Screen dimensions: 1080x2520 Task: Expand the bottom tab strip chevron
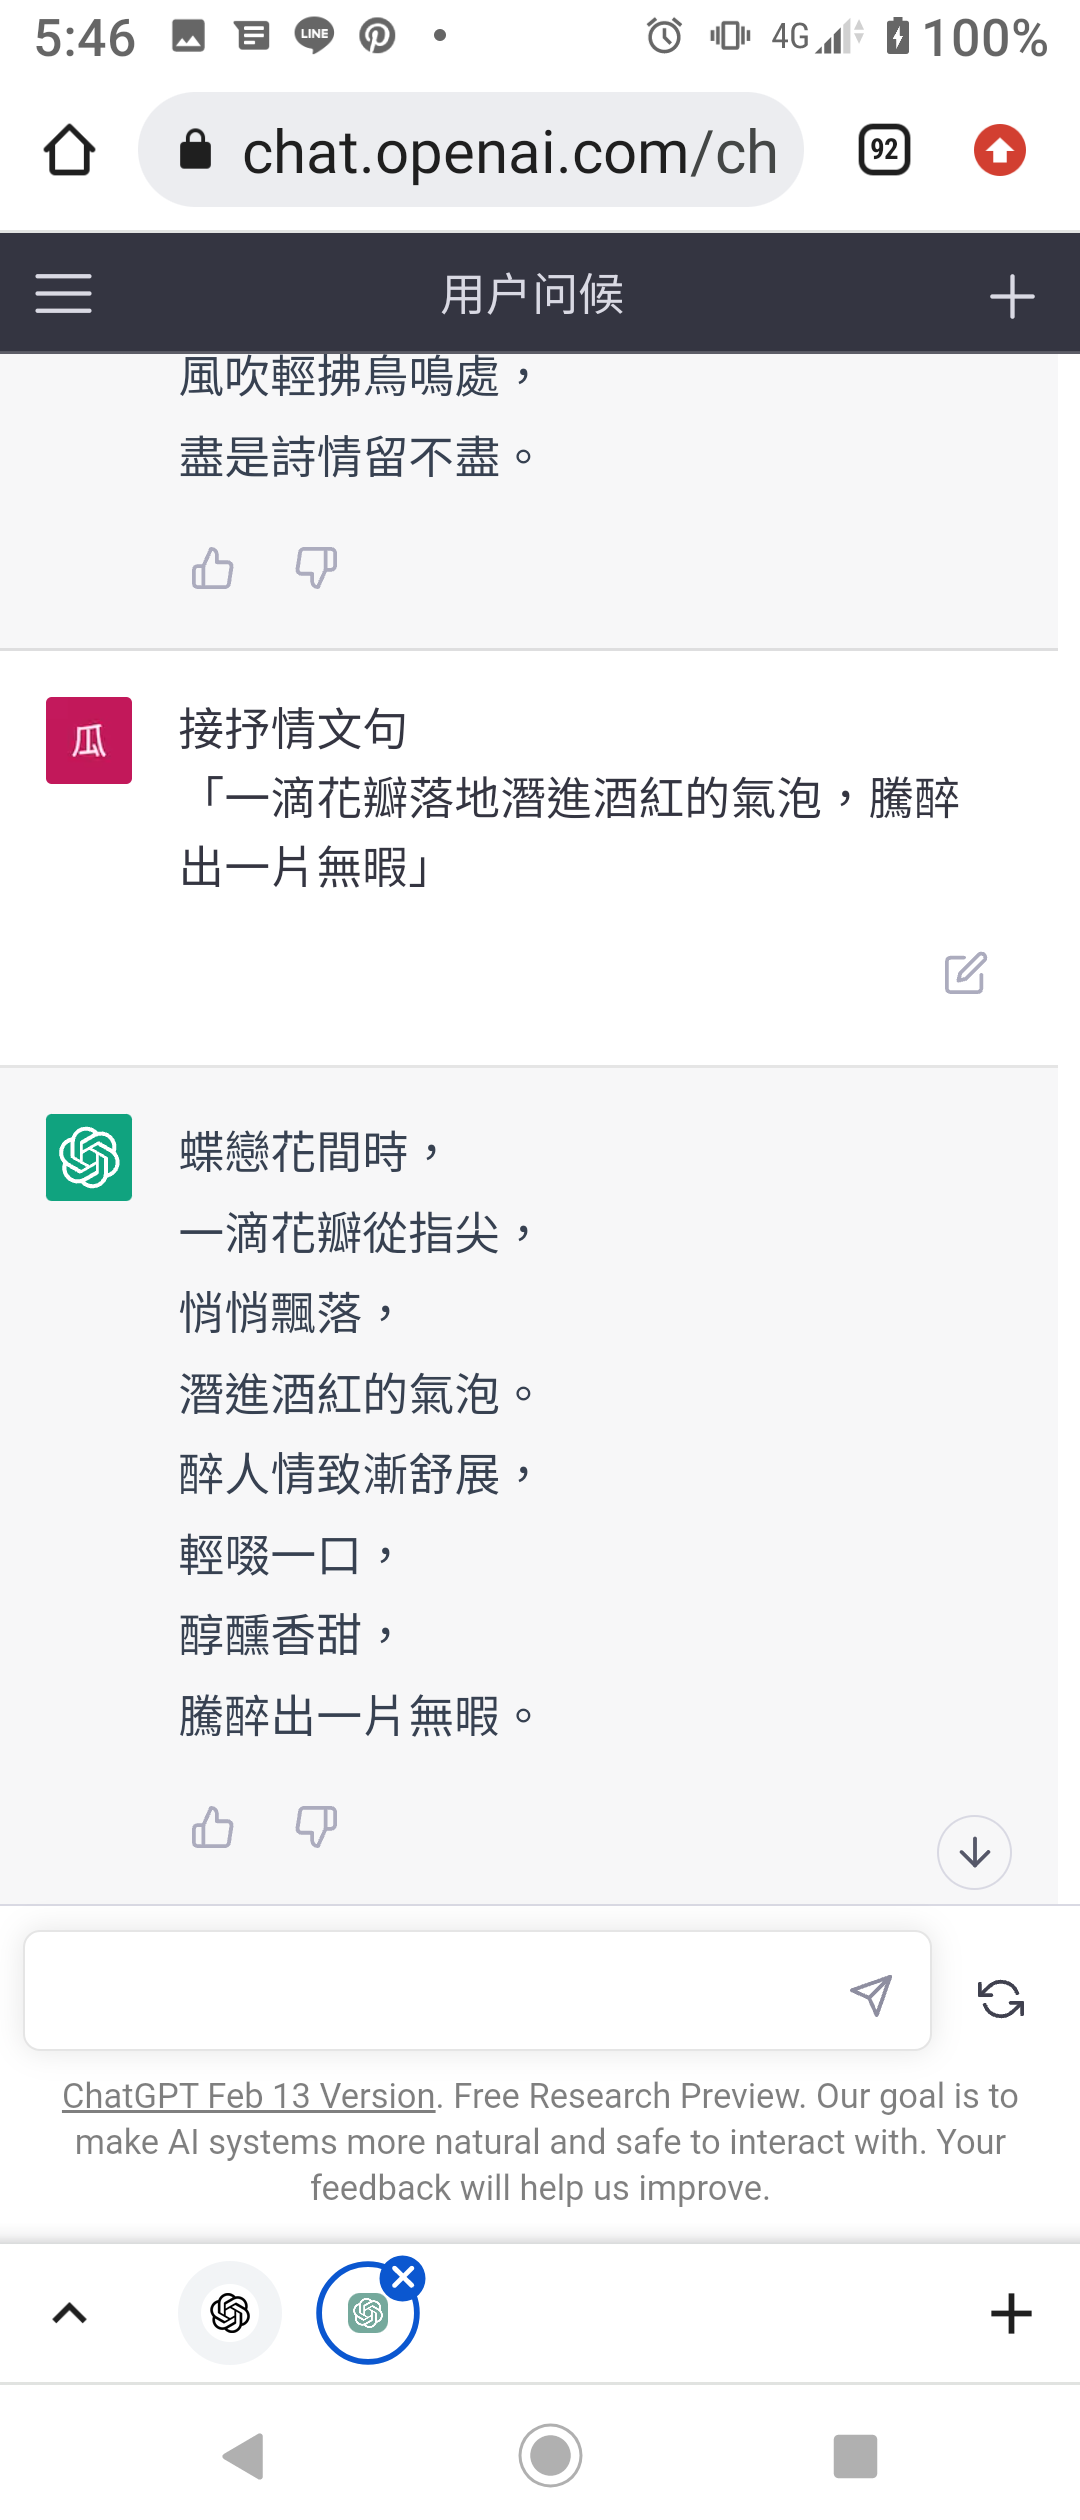coord(69,2313)
